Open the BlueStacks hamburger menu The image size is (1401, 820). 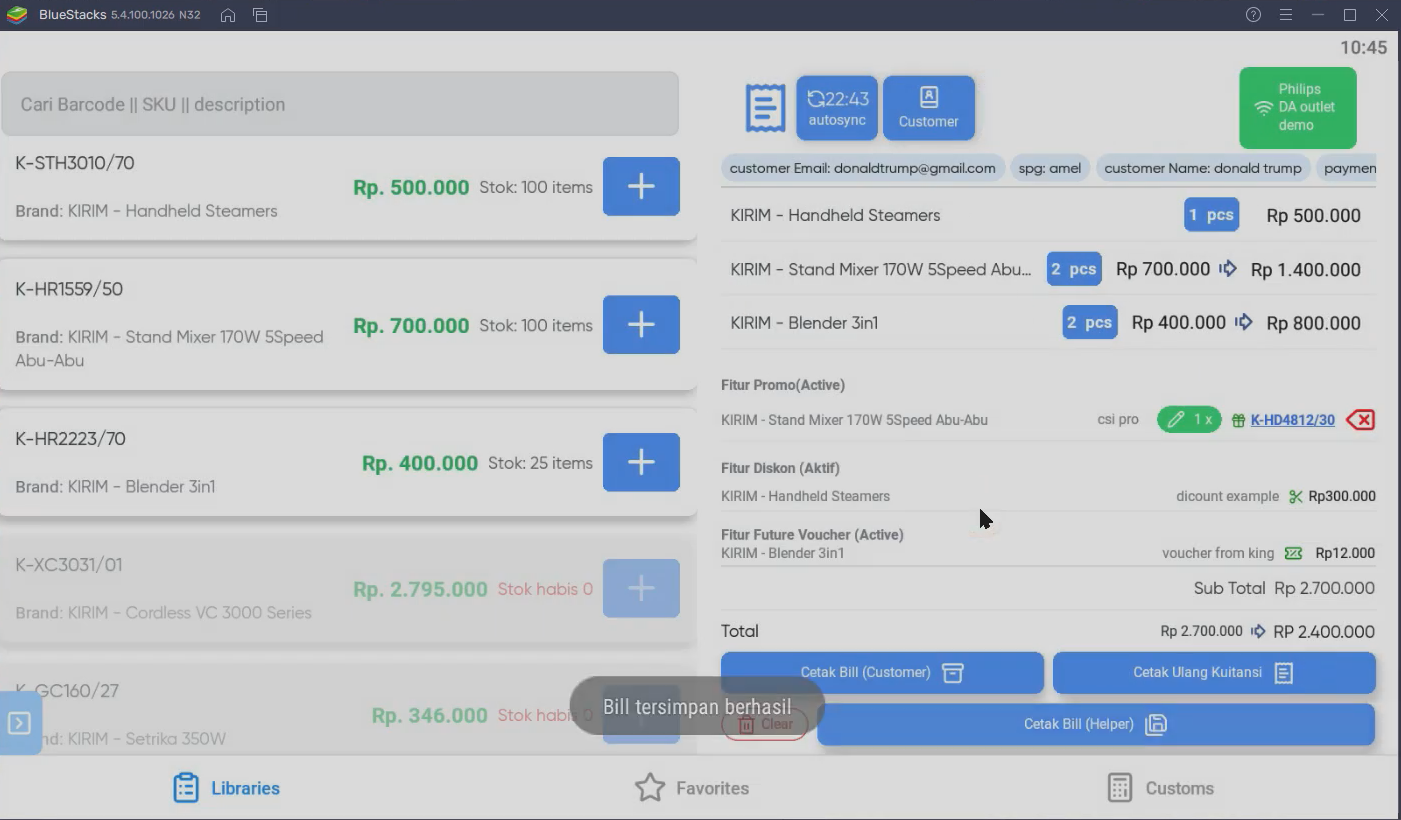[x=1286, y=15]
